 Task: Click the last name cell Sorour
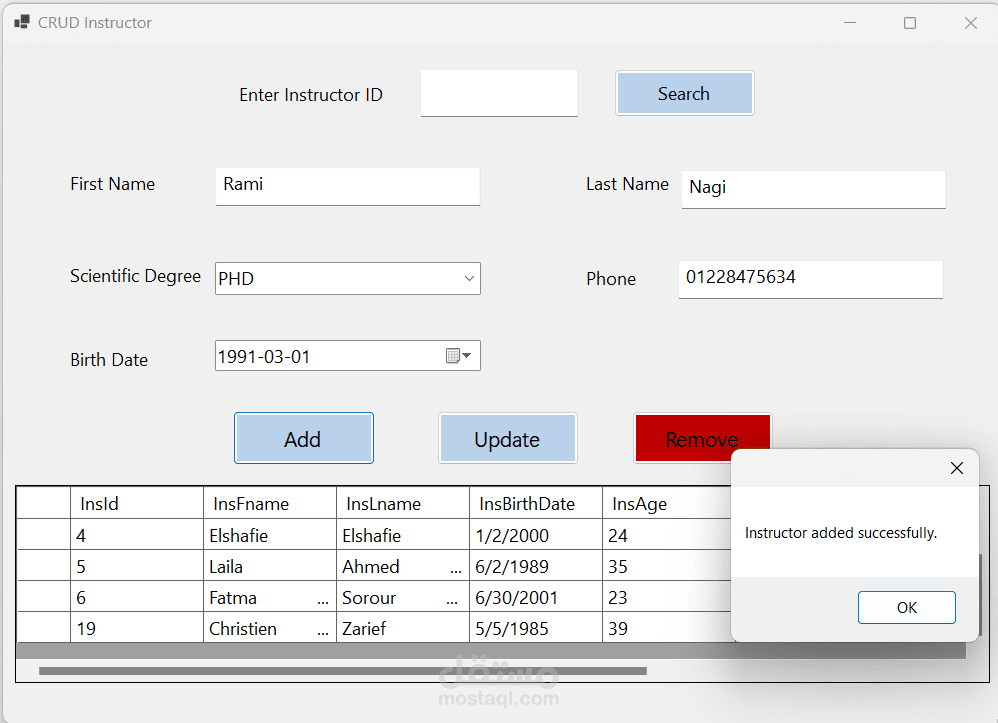coord(403,597)
